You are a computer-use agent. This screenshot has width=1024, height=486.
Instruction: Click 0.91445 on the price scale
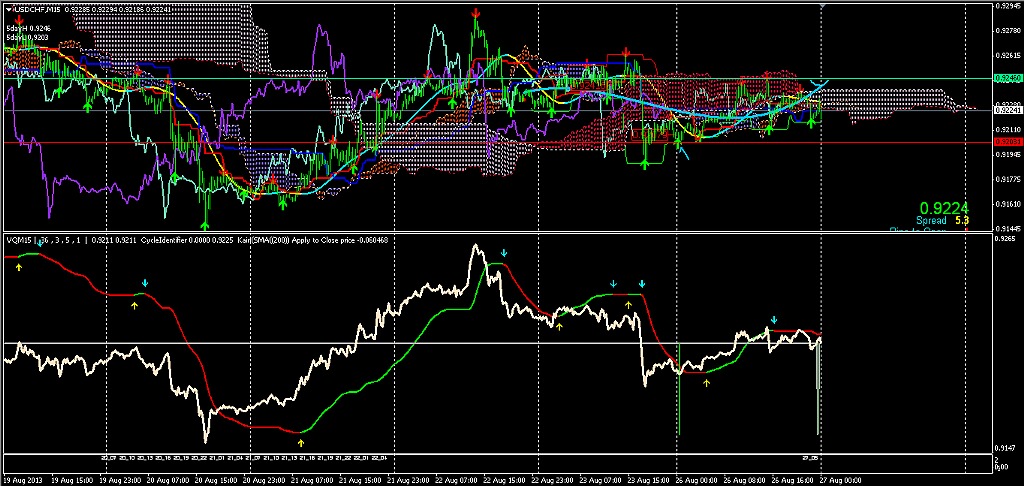pyautogui.click(x=1008, y=229)
